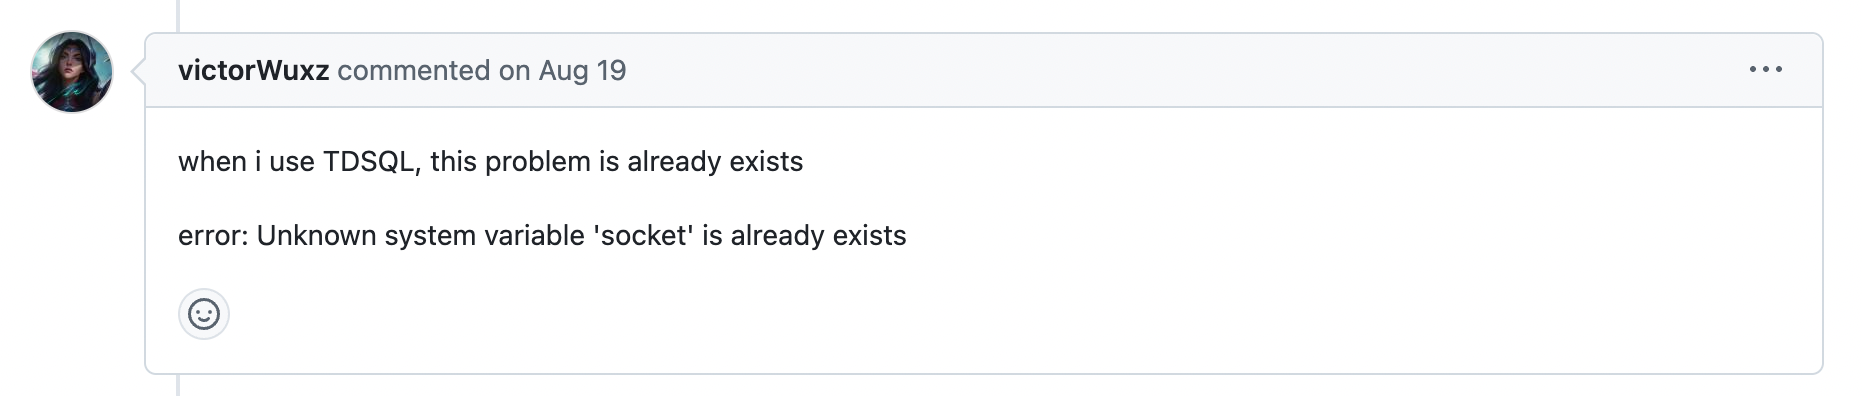Viewport: 1862px width, 396px height.
Task: Click the timeline line below the comment box
Action: (178, 385)
